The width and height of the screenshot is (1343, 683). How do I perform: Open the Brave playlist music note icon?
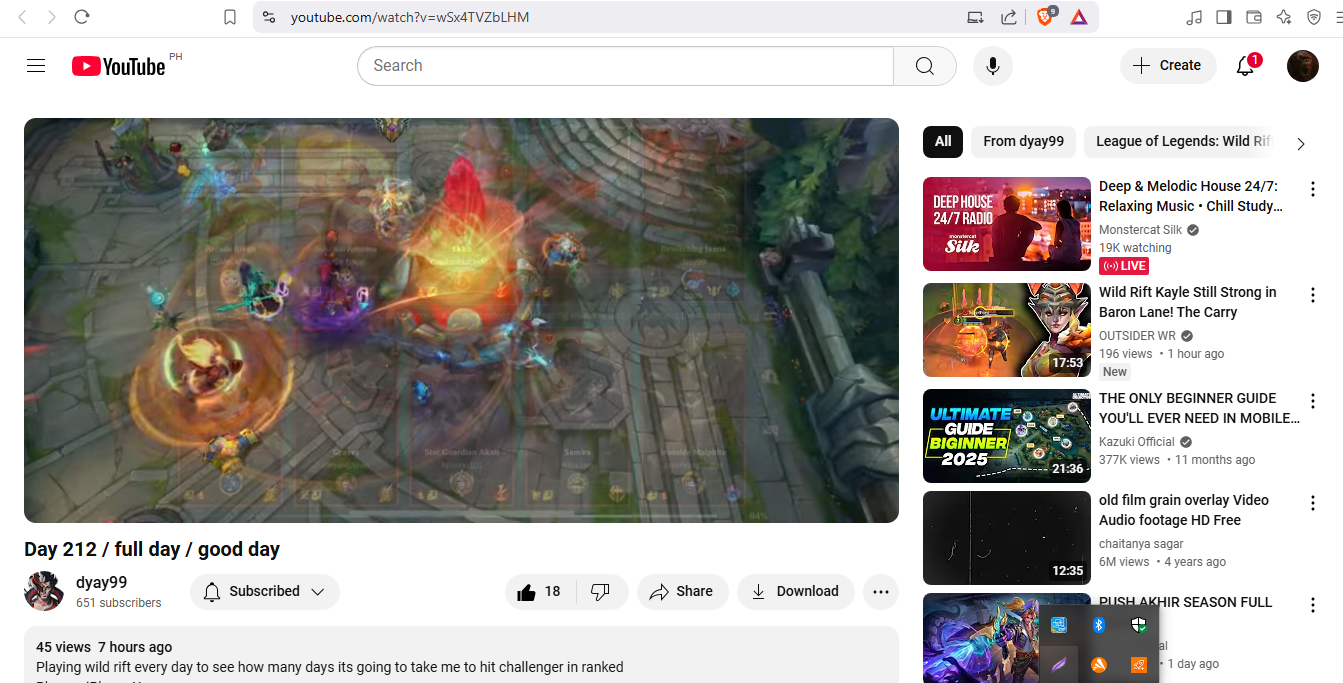tap(1194, 17)
